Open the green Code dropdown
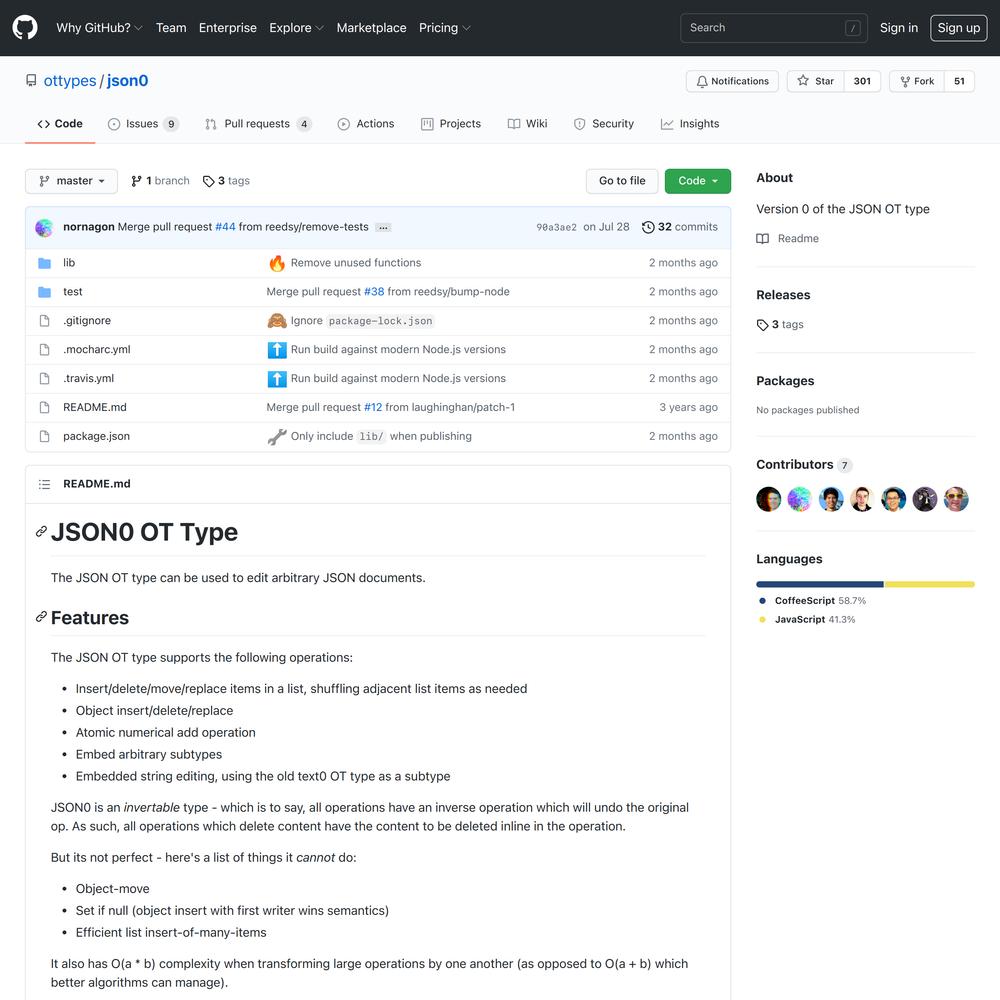Screen dimensions: 1000x1000 pos(698,181)
